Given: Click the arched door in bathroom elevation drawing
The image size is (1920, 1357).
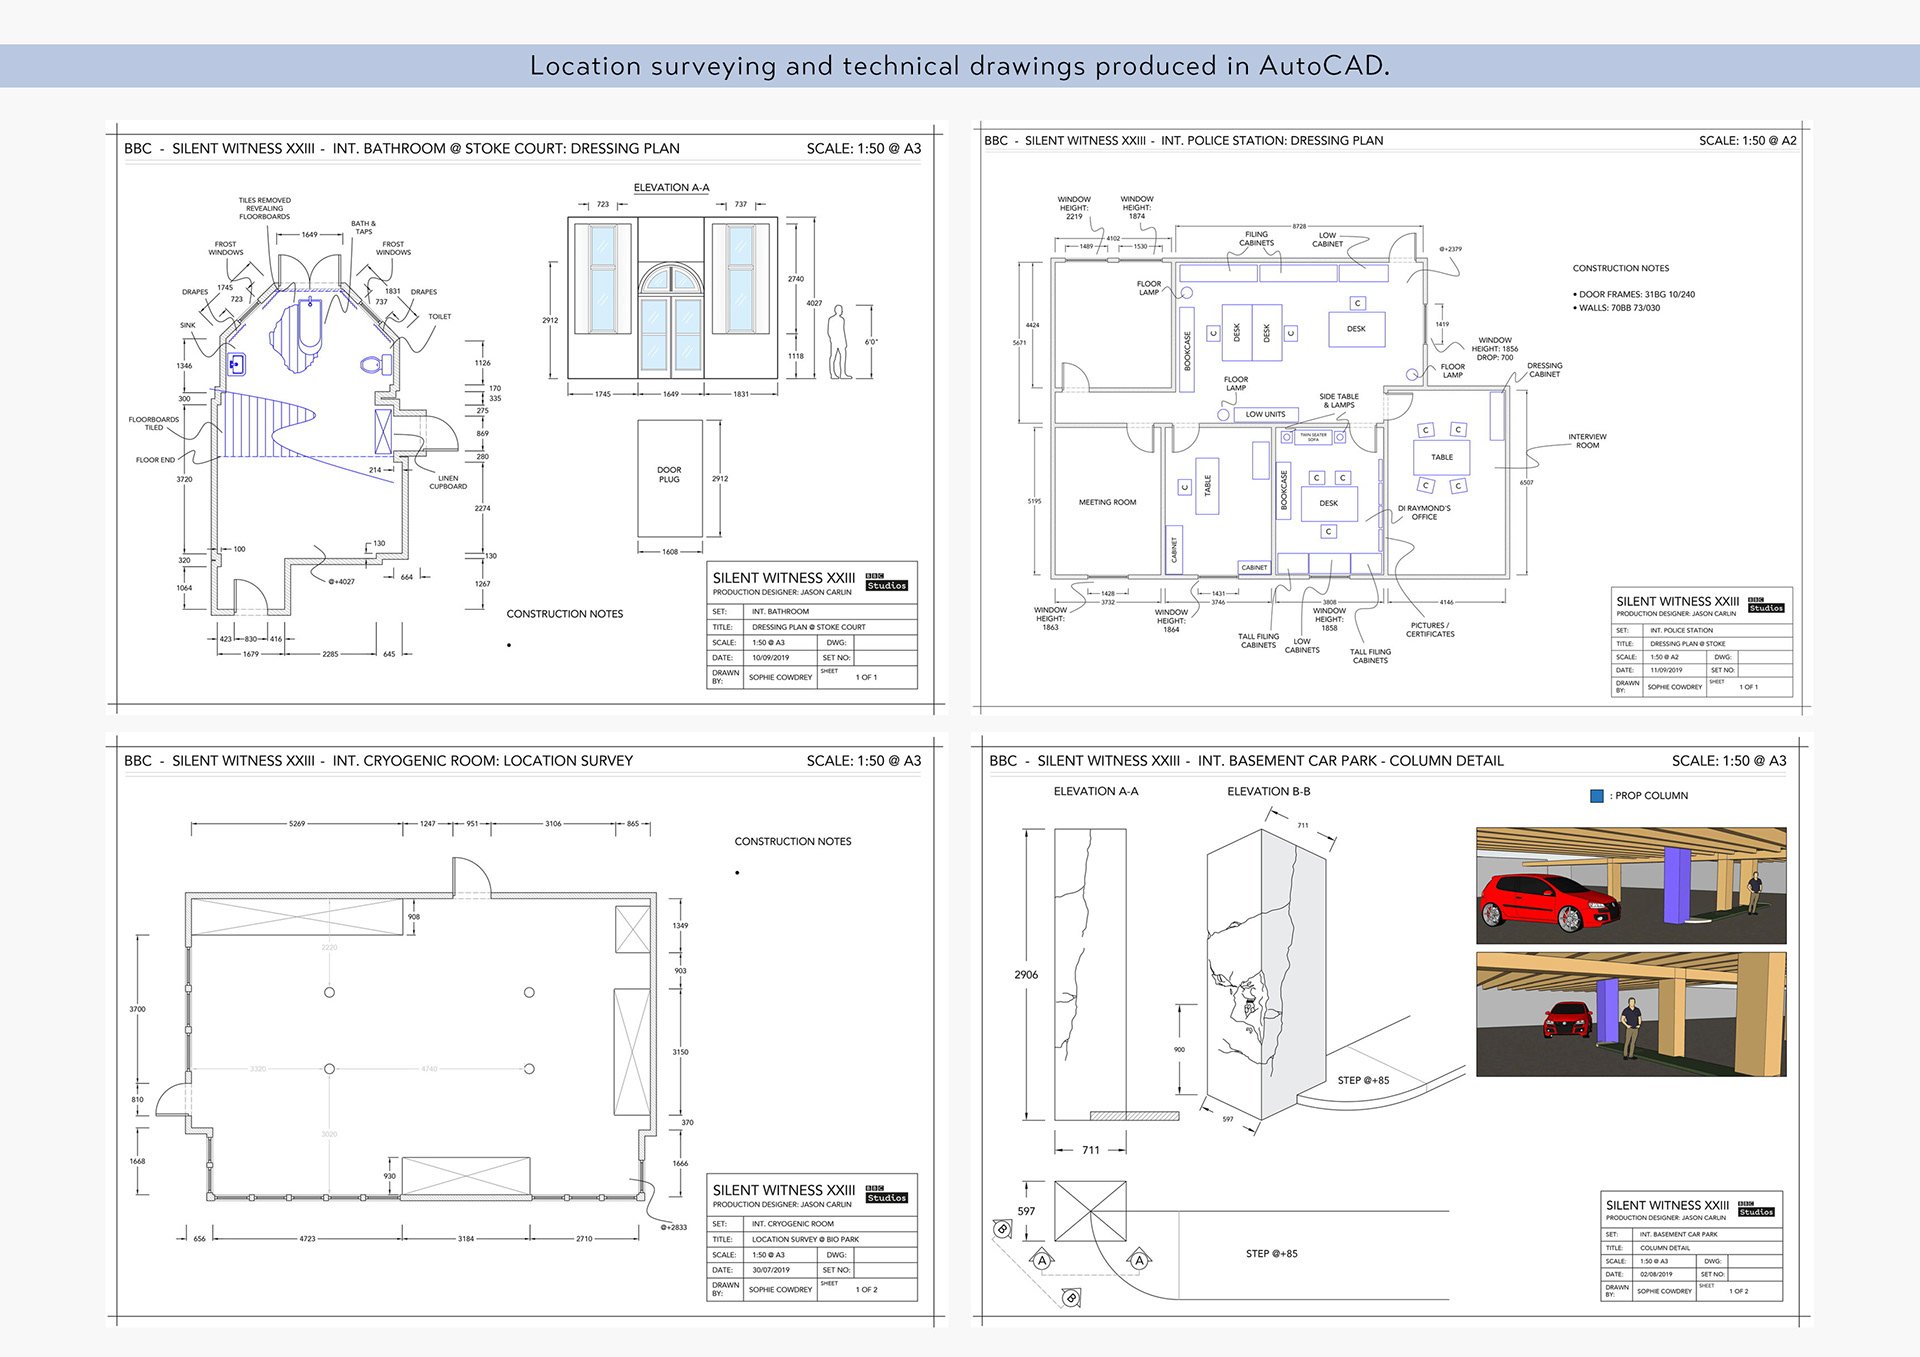Looking at the screenshot, I should (x=671, y=320).
